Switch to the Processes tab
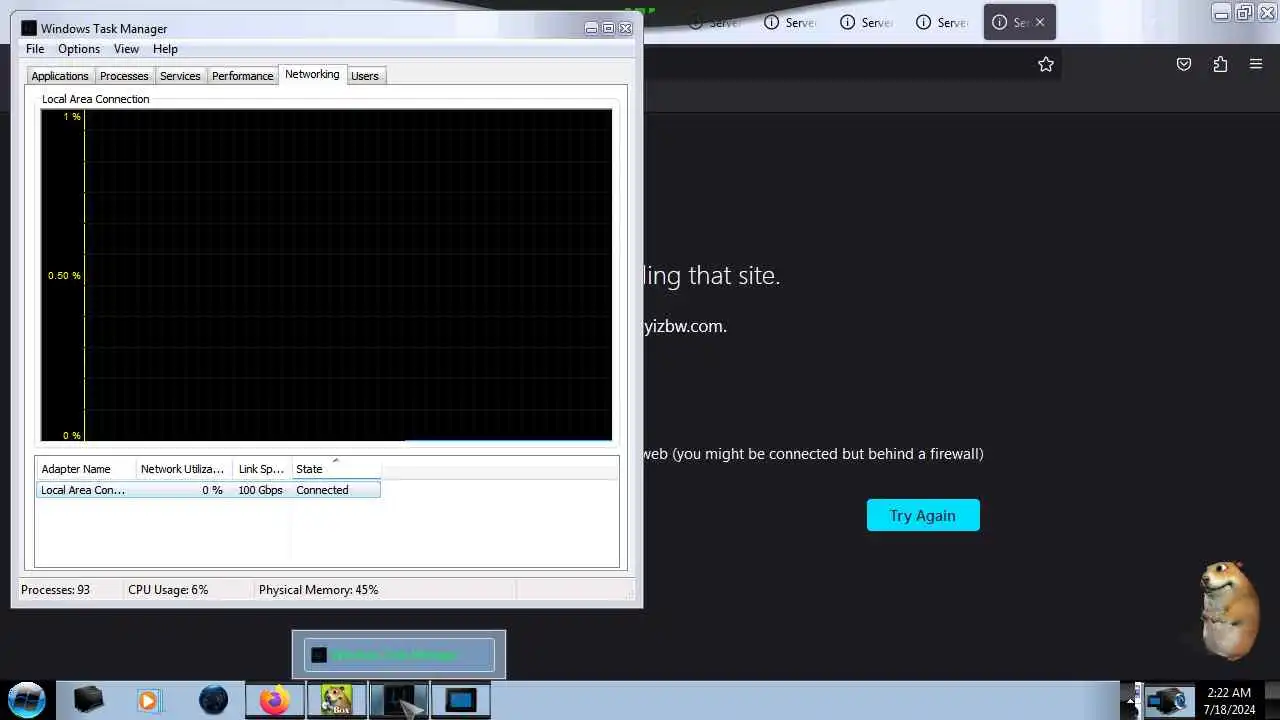Image resolution: width=1280 pixels, height=720 pixels. pos(124,76)
